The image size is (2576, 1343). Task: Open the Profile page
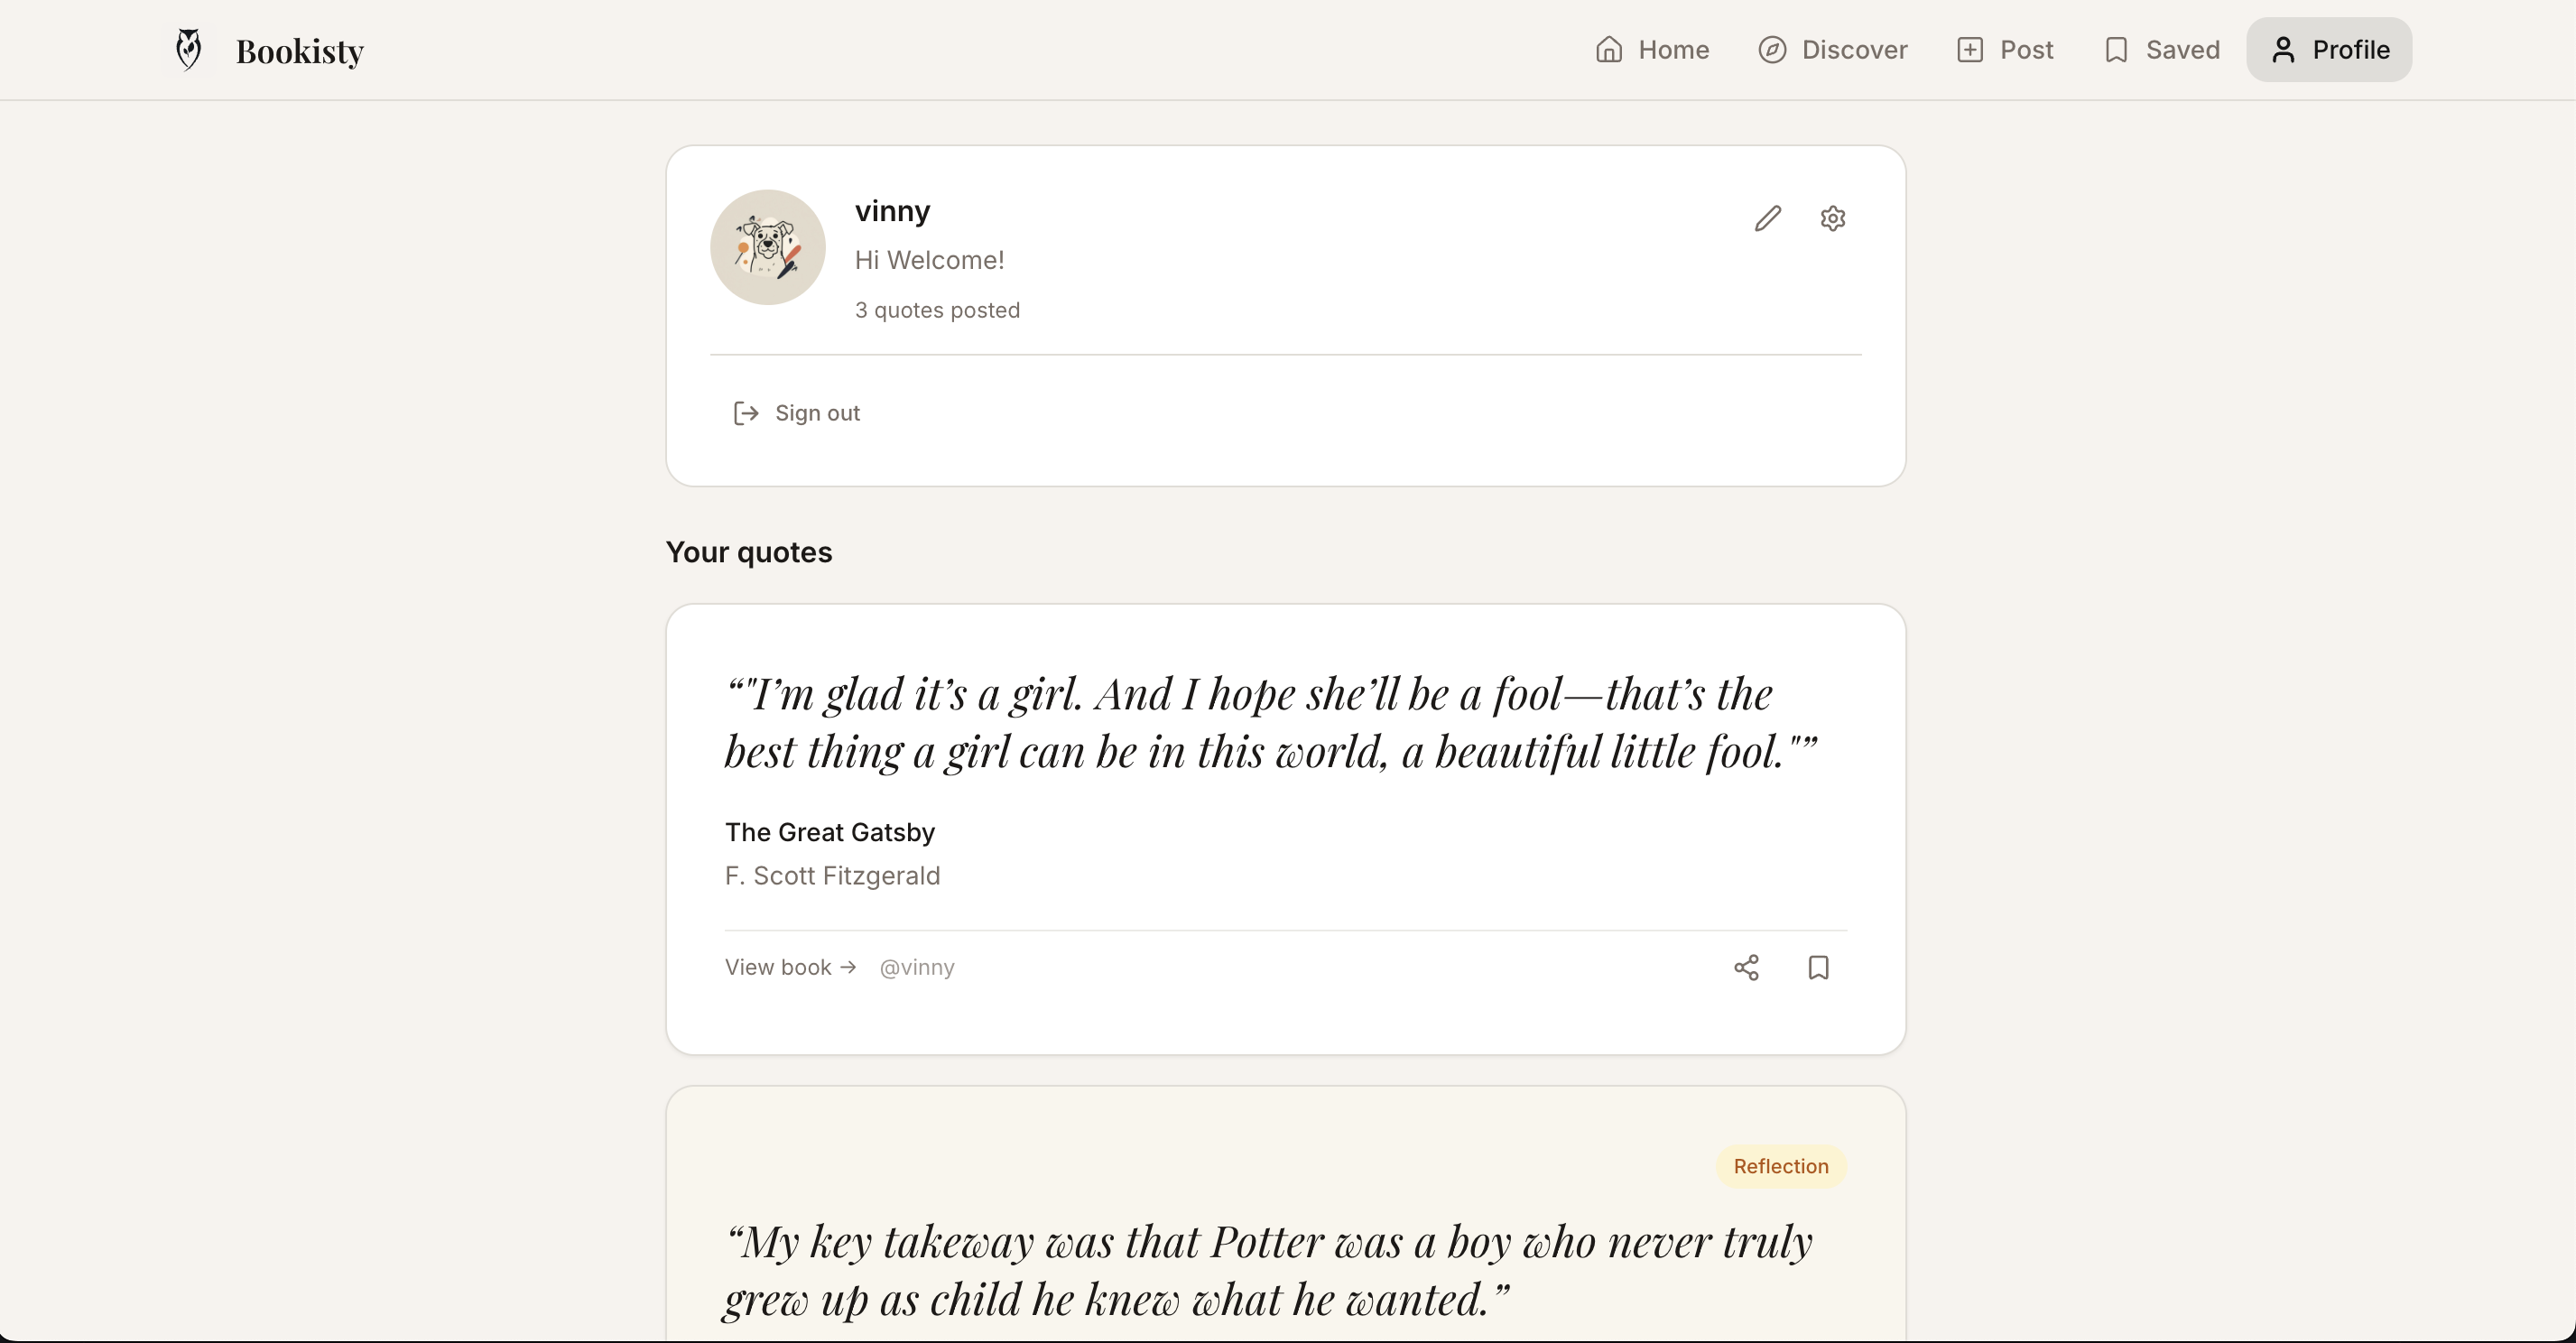(x=2328, y=49)
